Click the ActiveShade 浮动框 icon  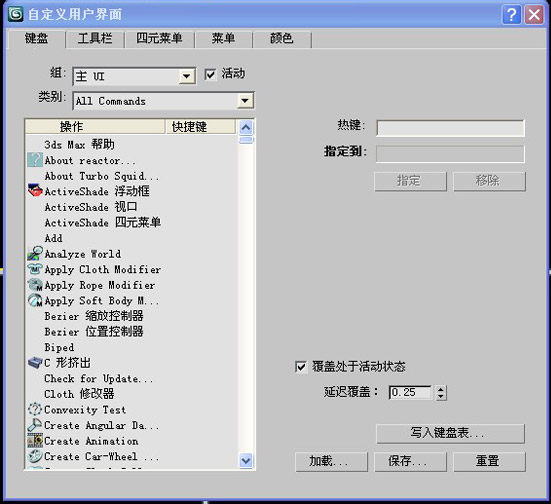click(35, 190)
